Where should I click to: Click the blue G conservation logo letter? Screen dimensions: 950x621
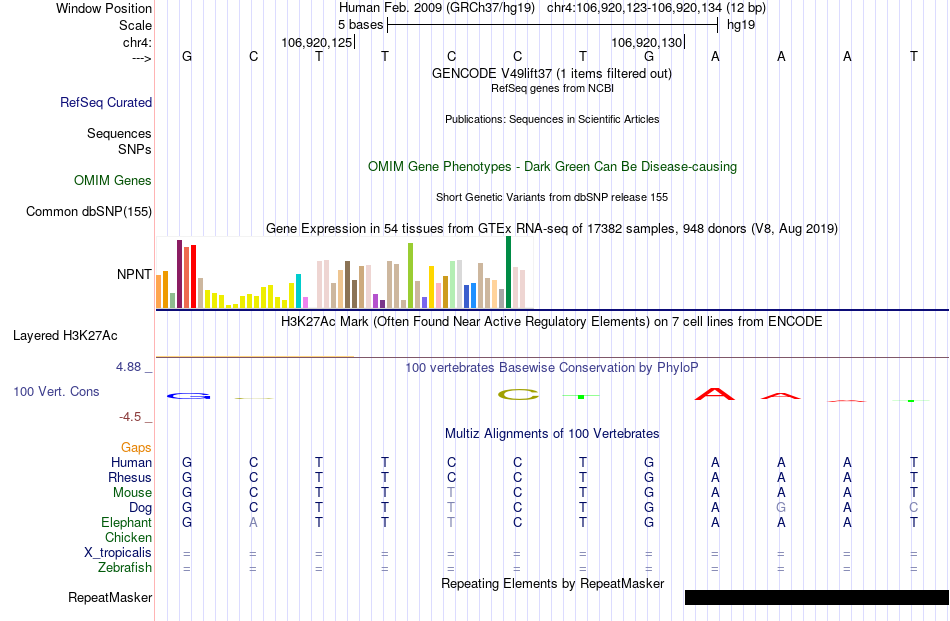tap(188, 396)
